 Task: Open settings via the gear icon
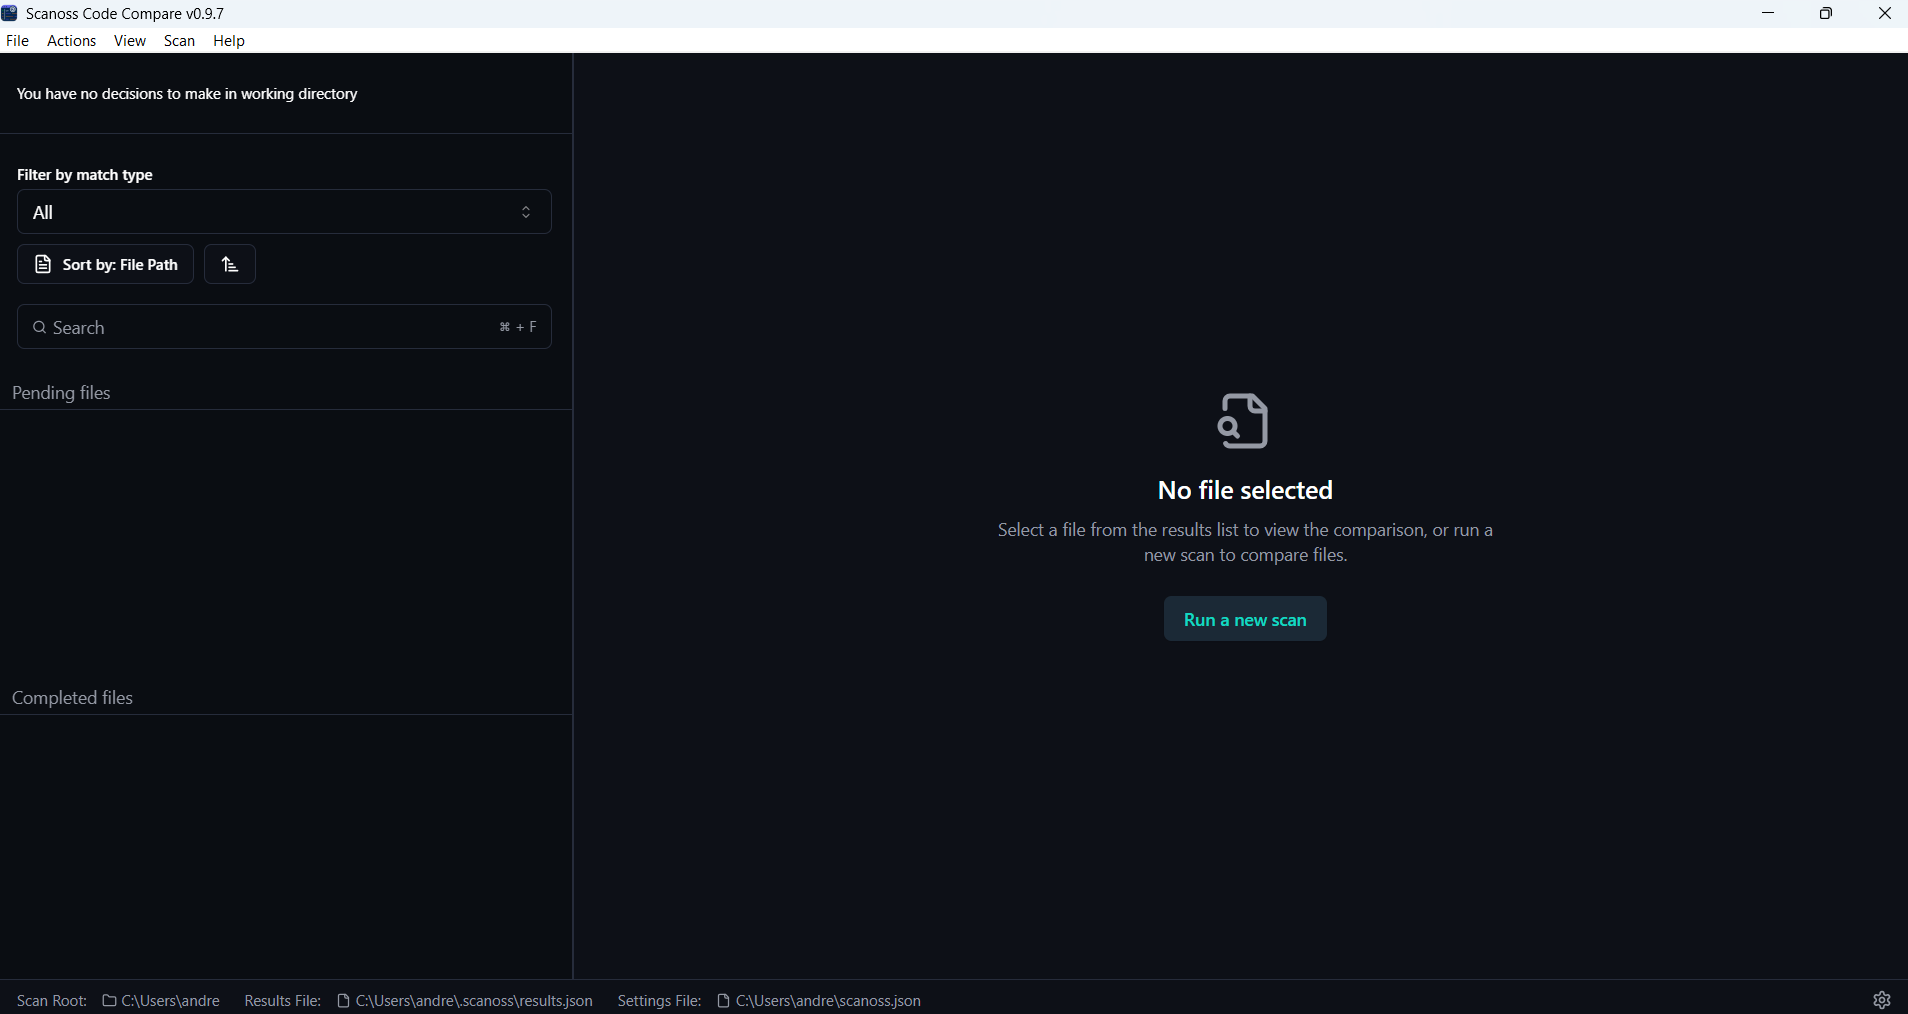[1882, 1000]
